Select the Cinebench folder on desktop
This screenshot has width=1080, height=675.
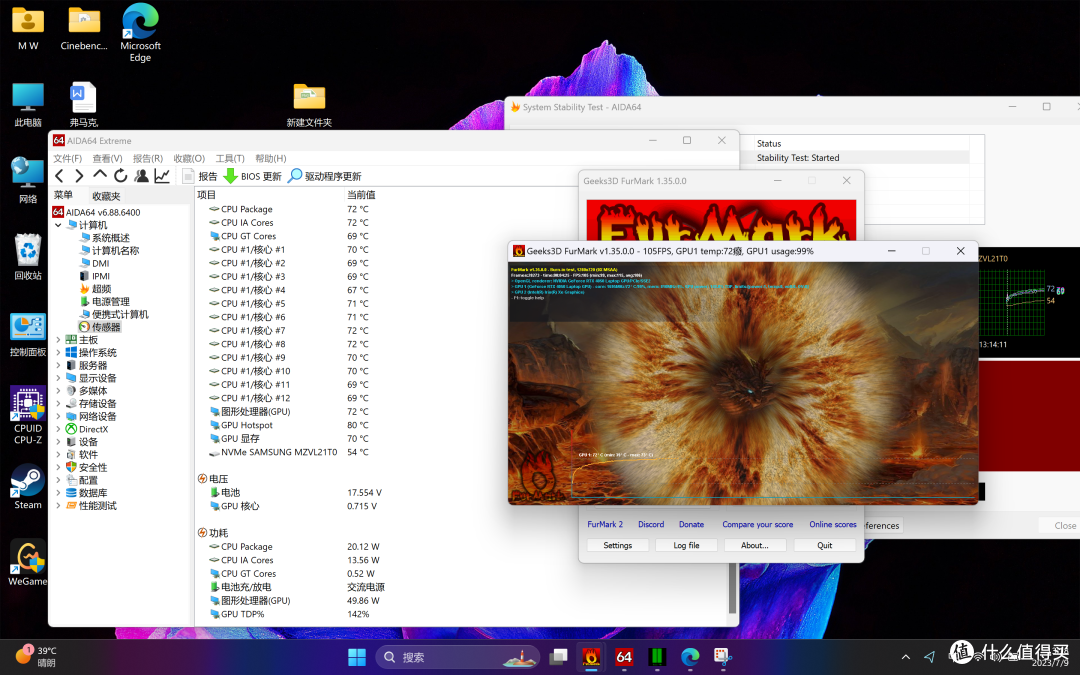click(x=84, y=28)
